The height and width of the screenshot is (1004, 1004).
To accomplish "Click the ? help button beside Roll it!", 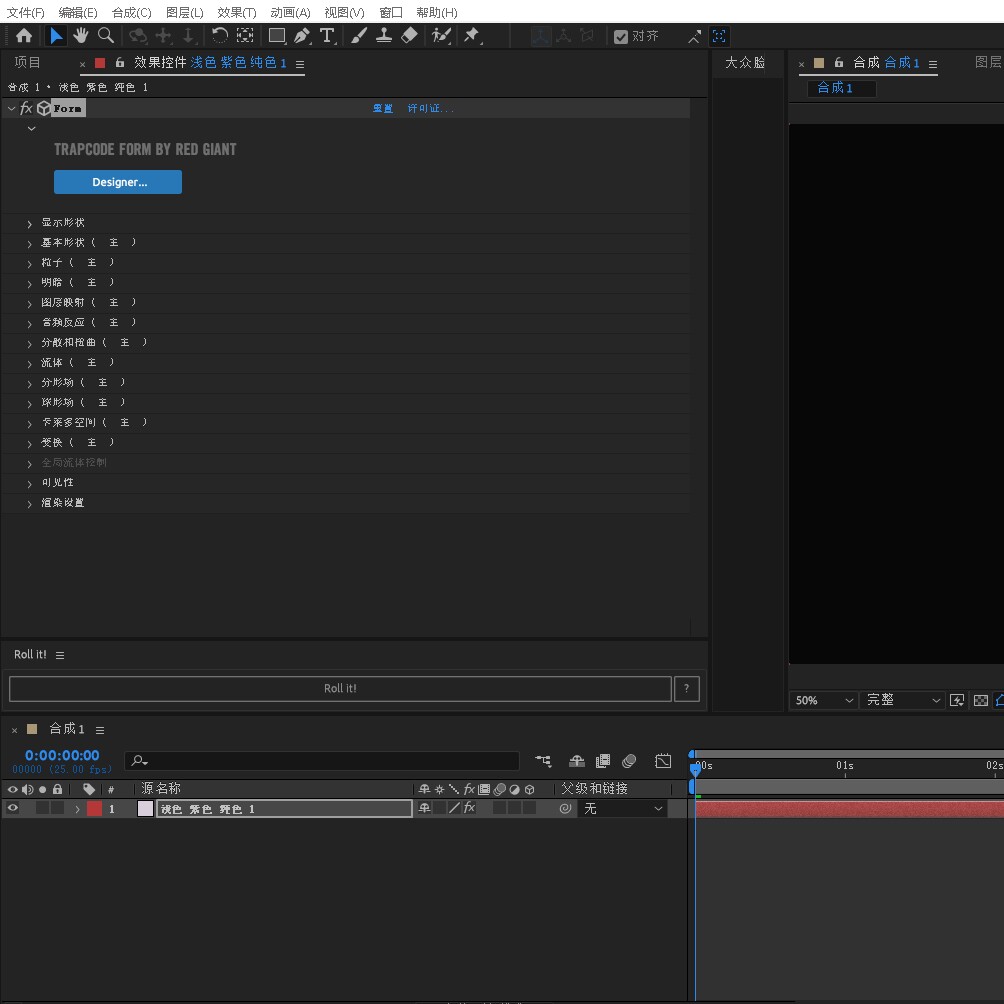I will 686,688.
